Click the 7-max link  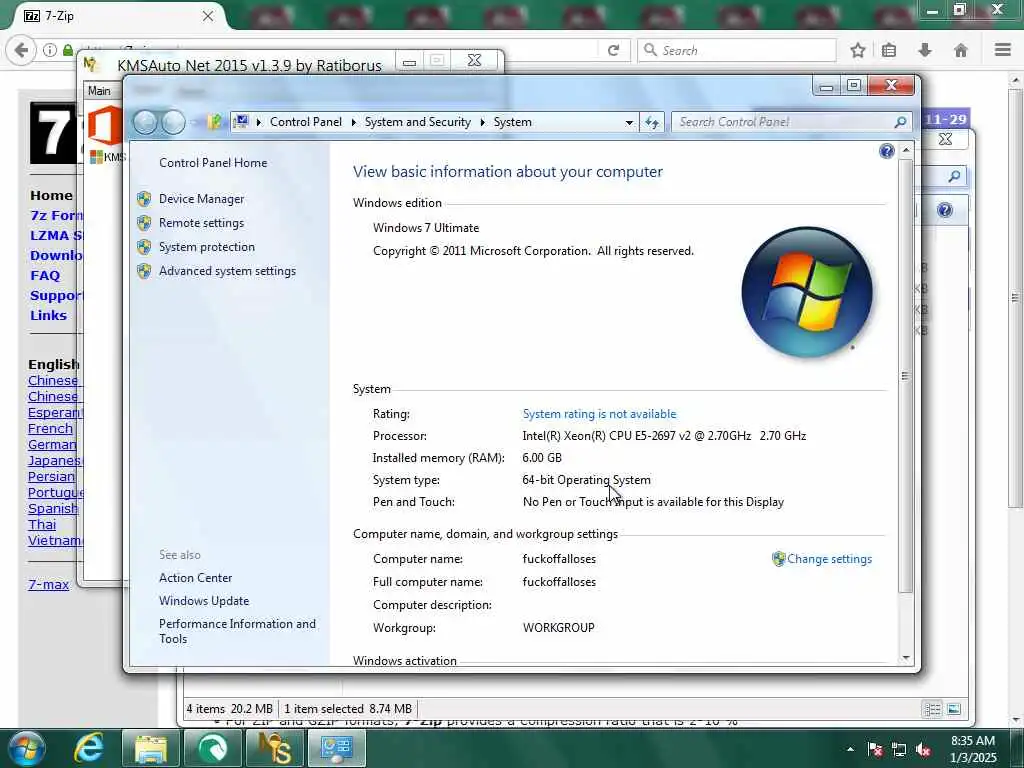click(48, 584)
